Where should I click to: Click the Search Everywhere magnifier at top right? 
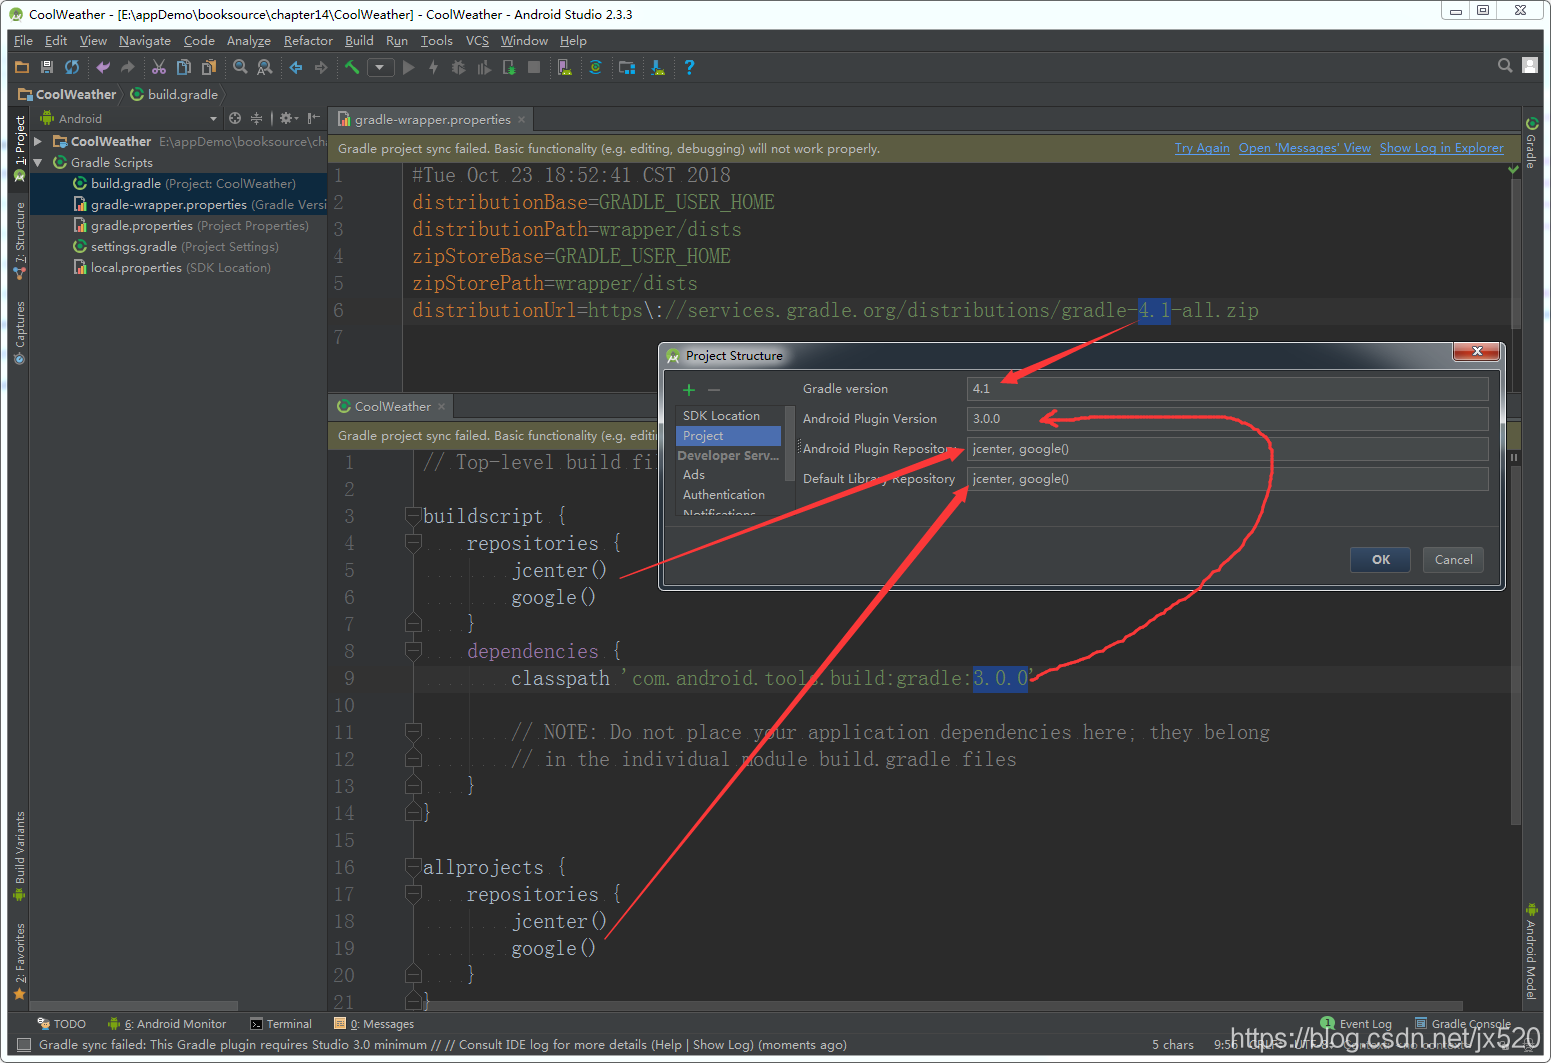click(1505, 65)
